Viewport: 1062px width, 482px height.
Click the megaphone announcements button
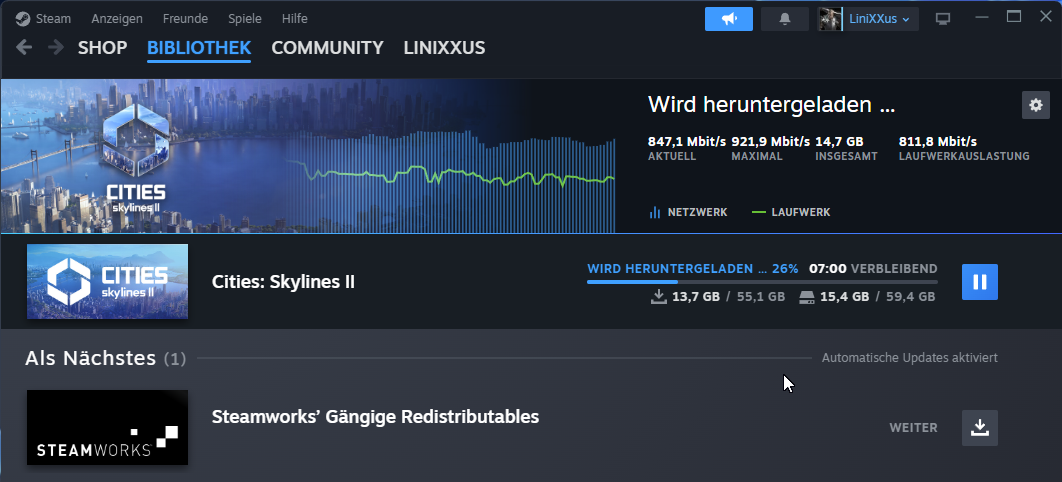pyautogui.click(x=729, y=19)
